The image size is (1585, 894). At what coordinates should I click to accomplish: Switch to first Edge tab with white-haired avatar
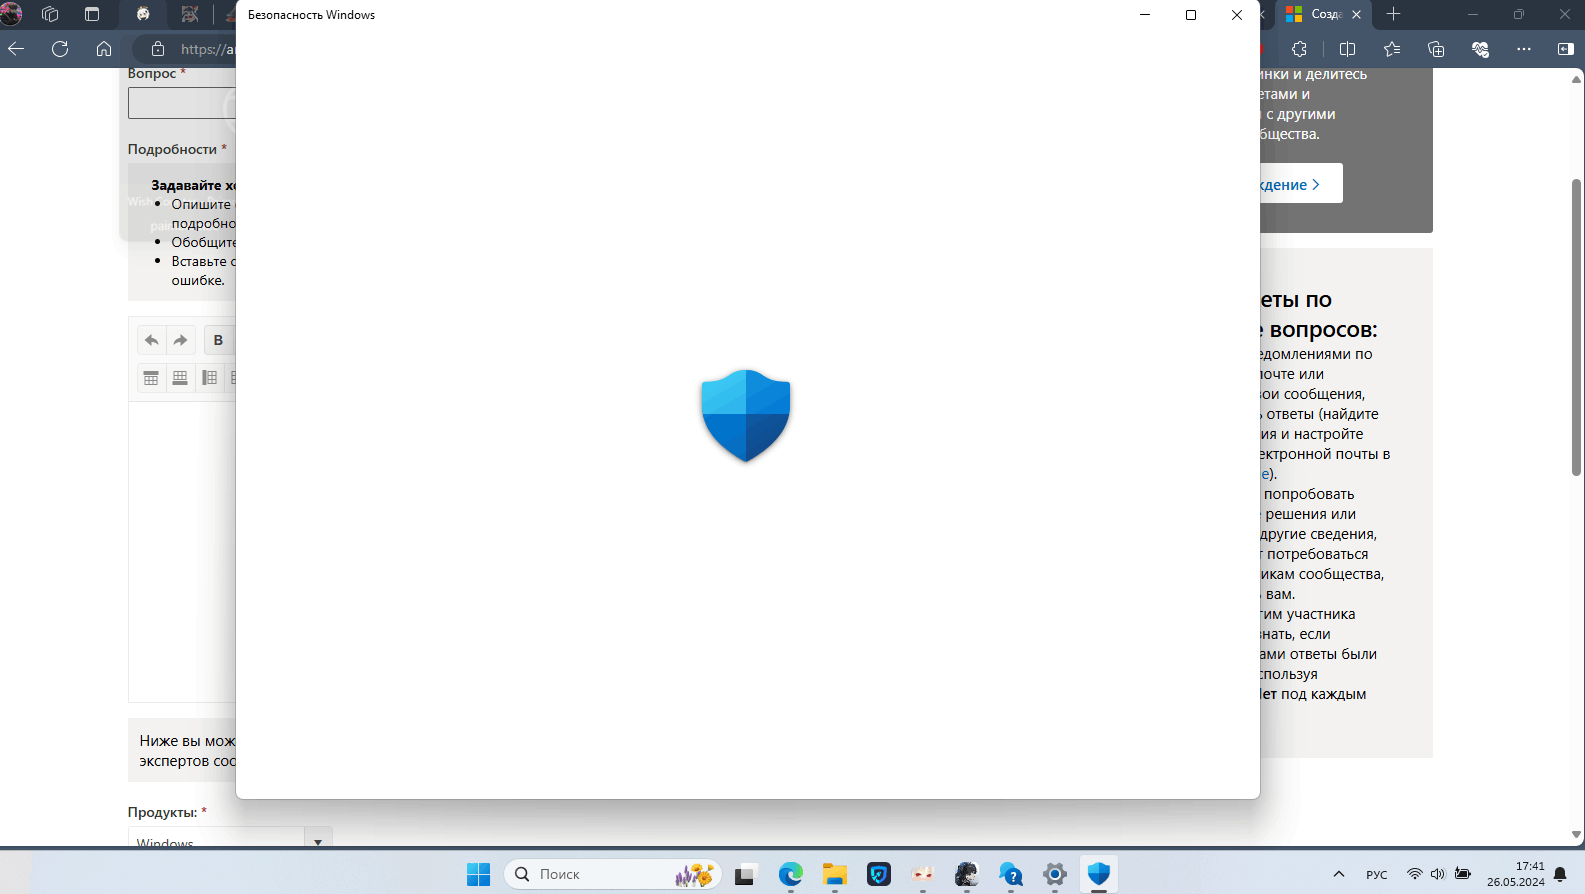click(143, 14)
